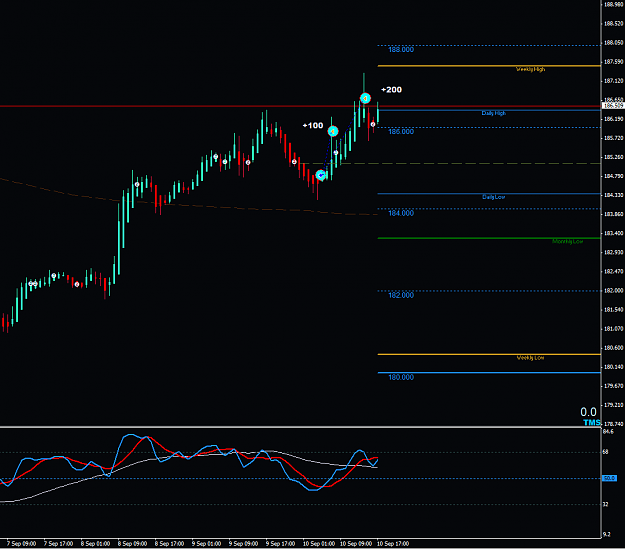Click the Monthly Low line label
Screen dimensions: 625x549
[568, 242]
